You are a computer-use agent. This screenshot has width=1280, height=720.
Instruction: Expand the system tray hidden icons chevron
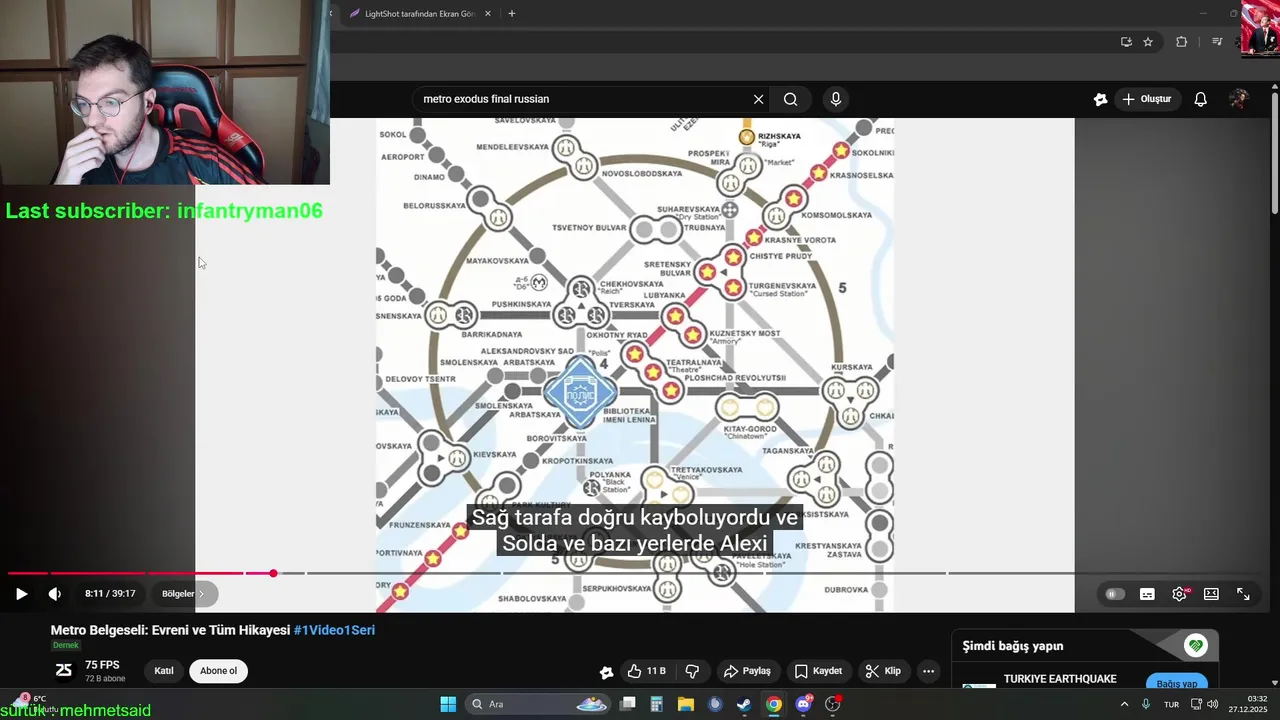point(1124,704)
